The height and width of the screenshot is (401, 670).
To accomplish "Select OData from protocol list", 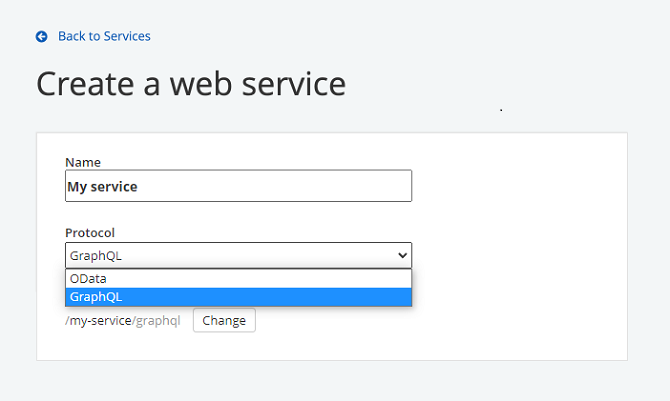I will pos(89,279).
